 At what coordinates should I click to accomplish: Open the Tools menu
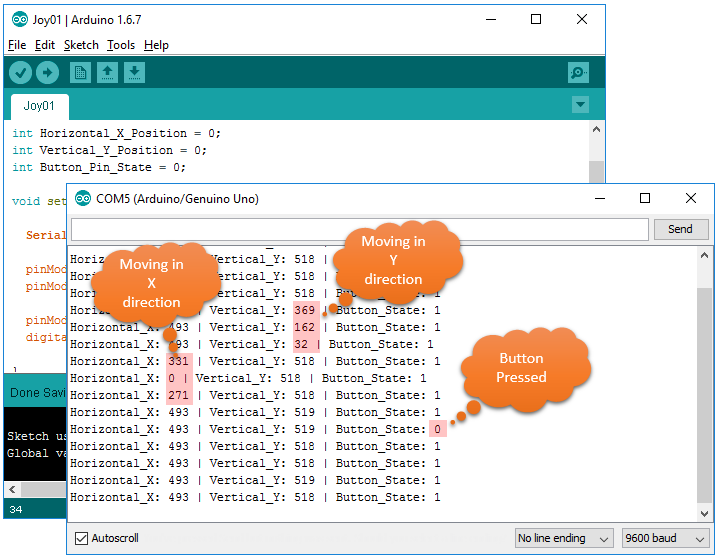point(121,45)
